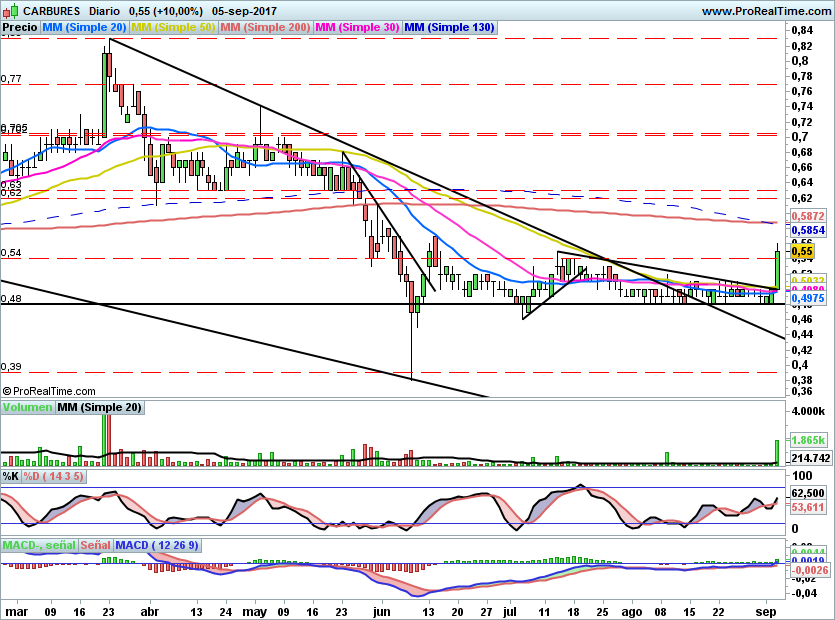
Task: Click the 0,5872 moving average value tag
Action: coord(808,216)
